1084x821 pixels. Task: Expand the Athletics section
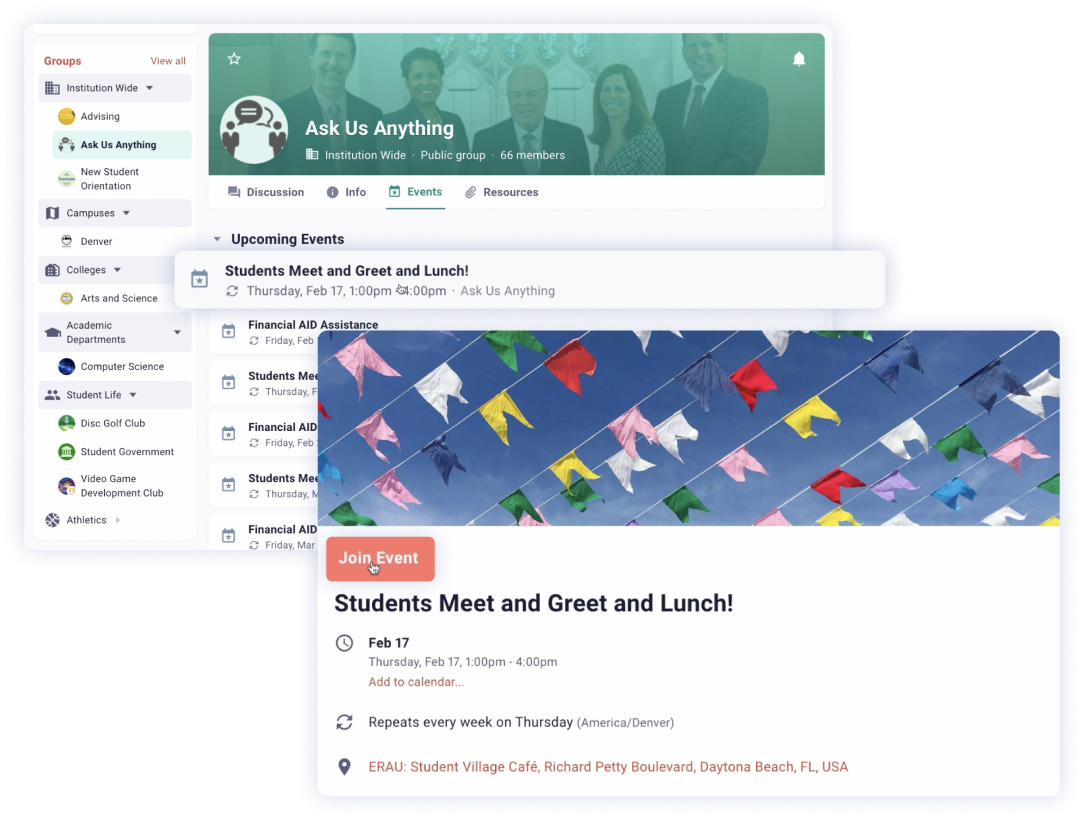click(118, 520)
